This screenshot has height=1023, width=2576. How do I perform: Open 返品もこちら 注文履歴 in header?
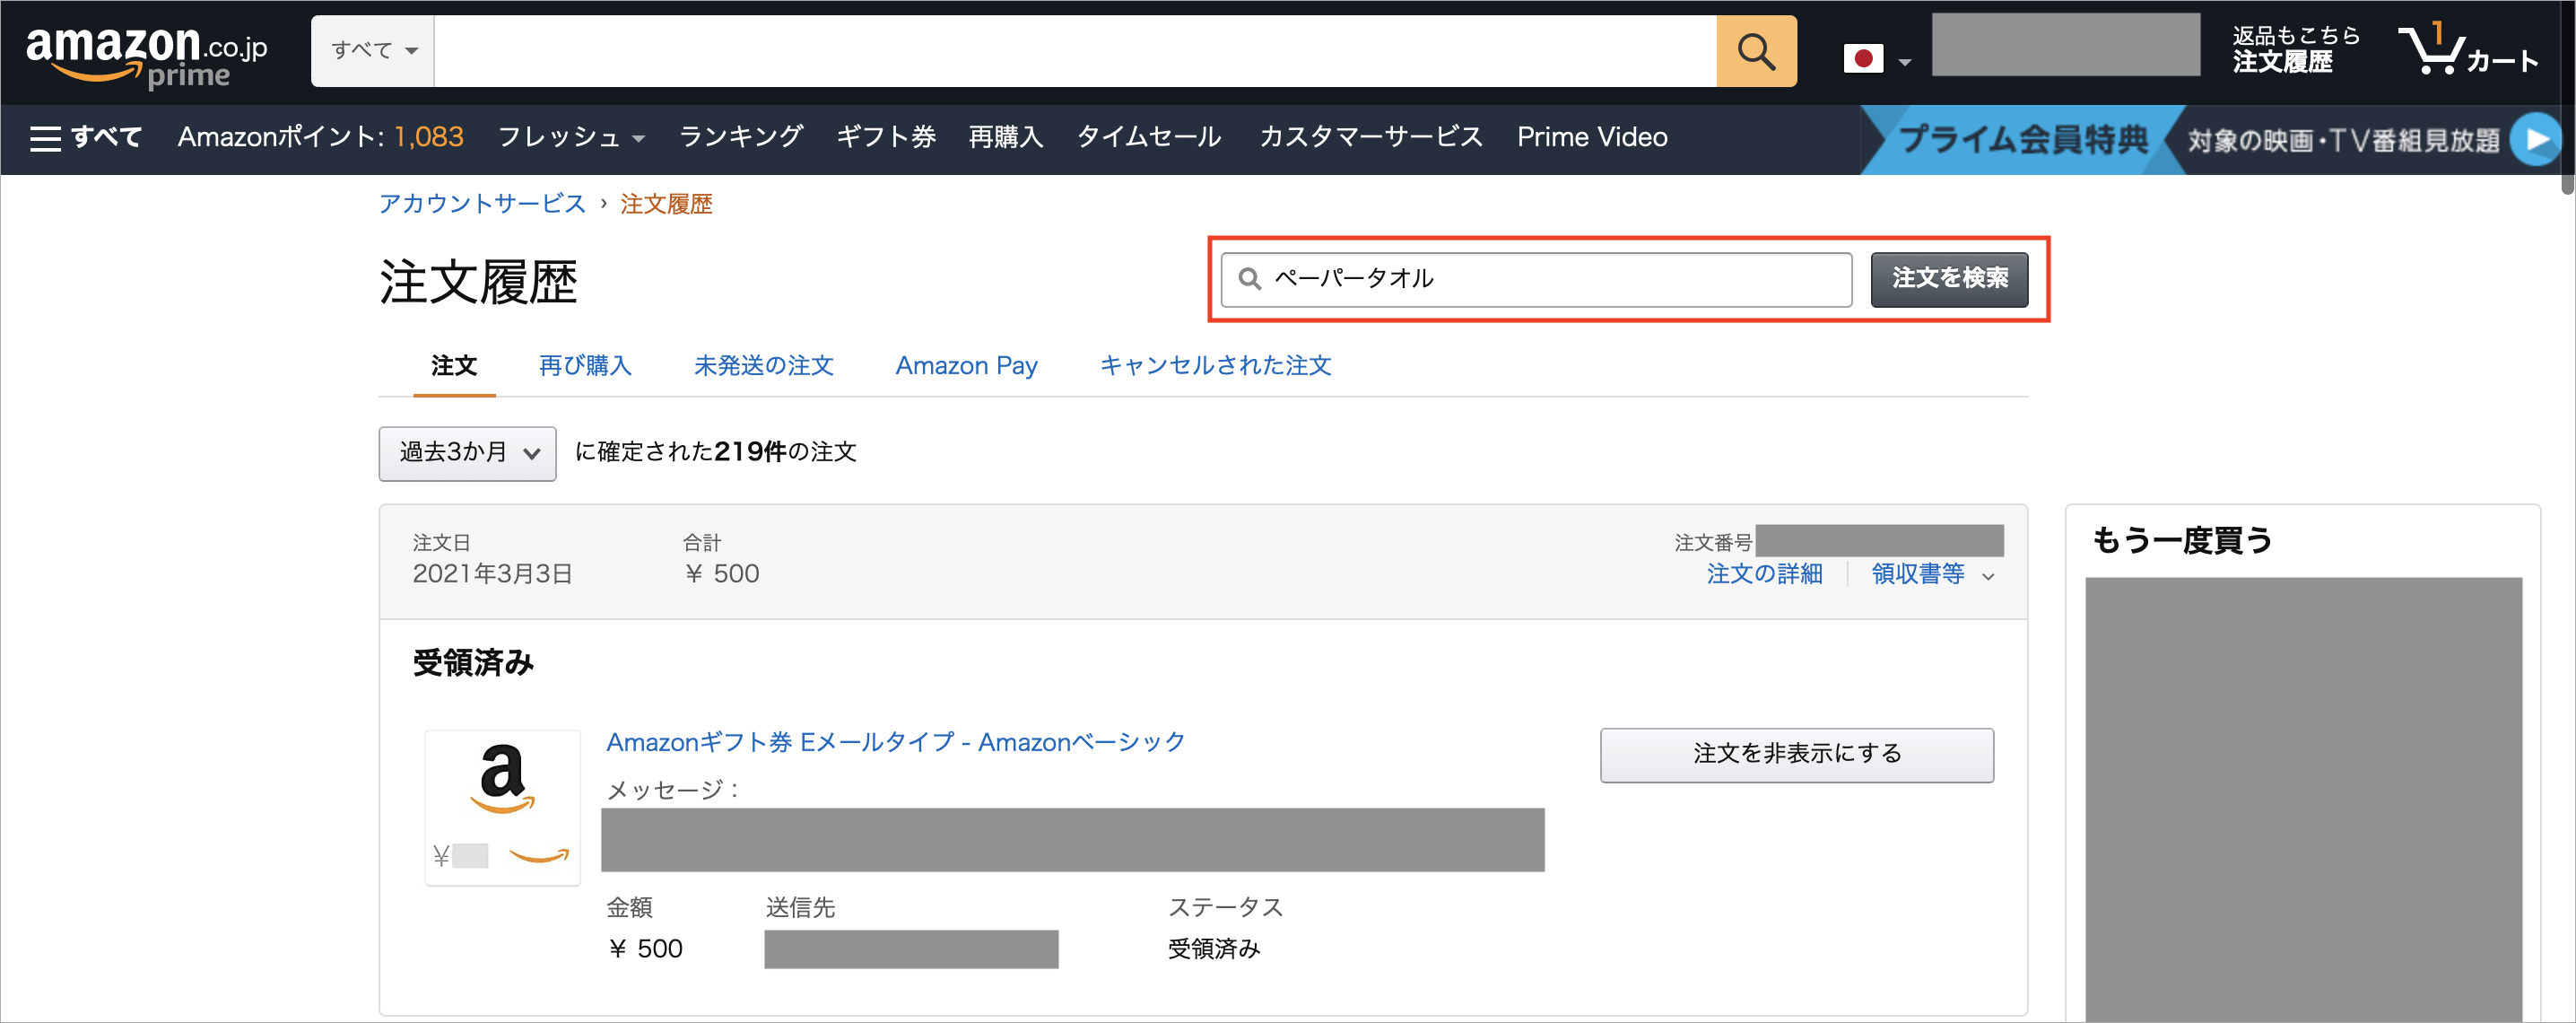coord(2296,50)
